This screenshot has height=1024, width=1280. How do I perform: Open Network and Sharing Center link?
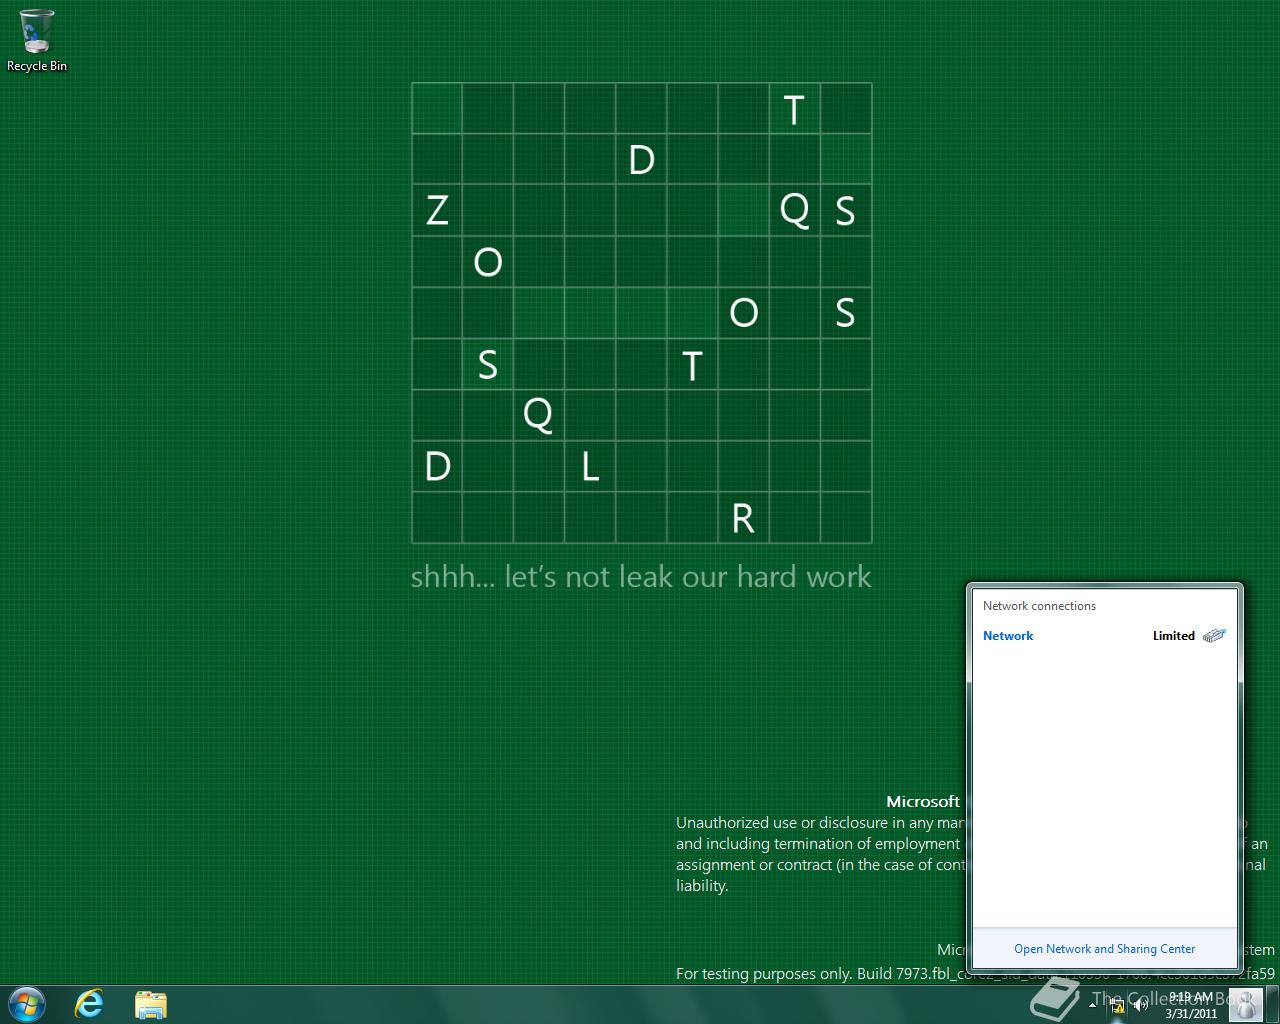(1104, 949)
